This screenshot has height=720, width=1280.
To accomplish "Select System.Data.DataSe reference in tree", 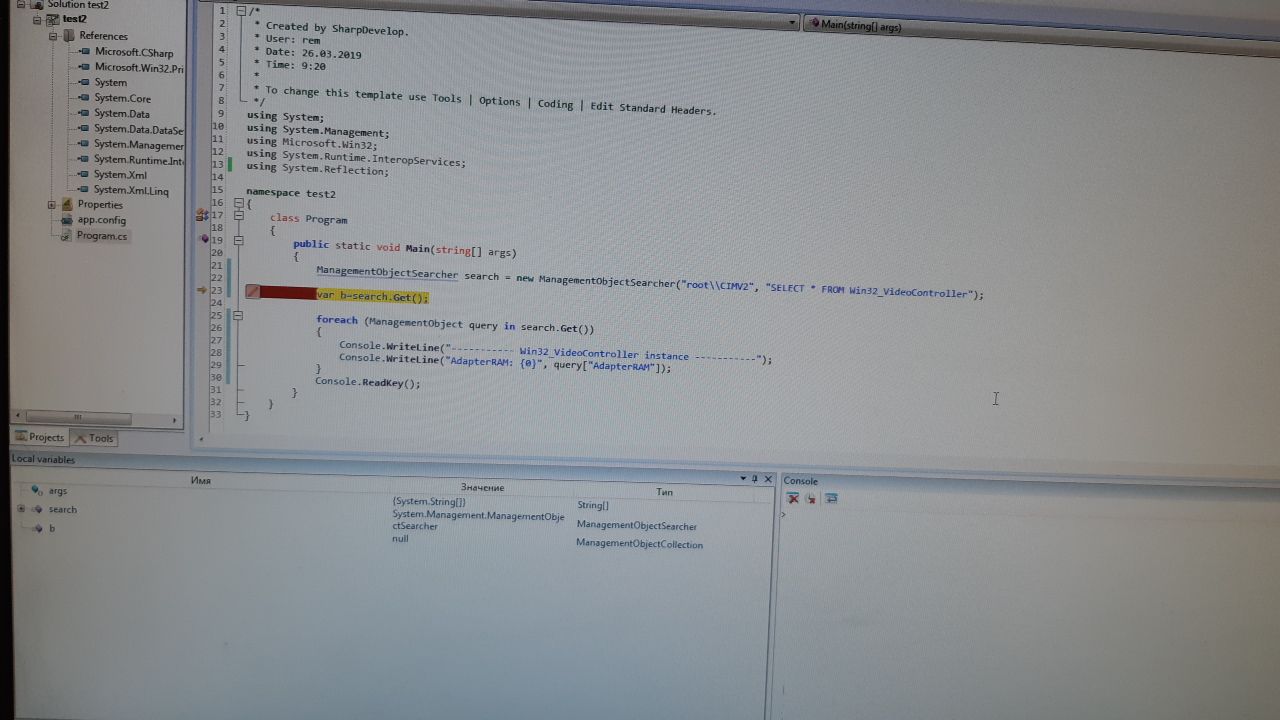I will tap(139, 130).
